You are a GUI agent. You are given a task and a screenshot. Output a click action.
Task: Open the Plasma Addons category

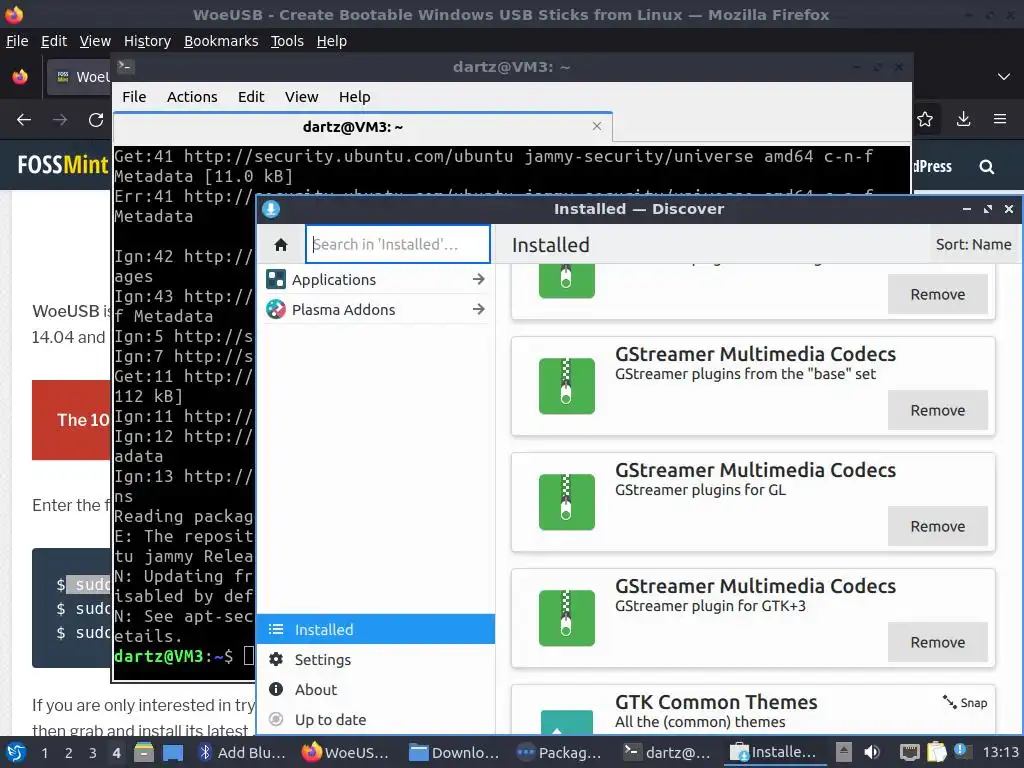(x=376, y=310)
